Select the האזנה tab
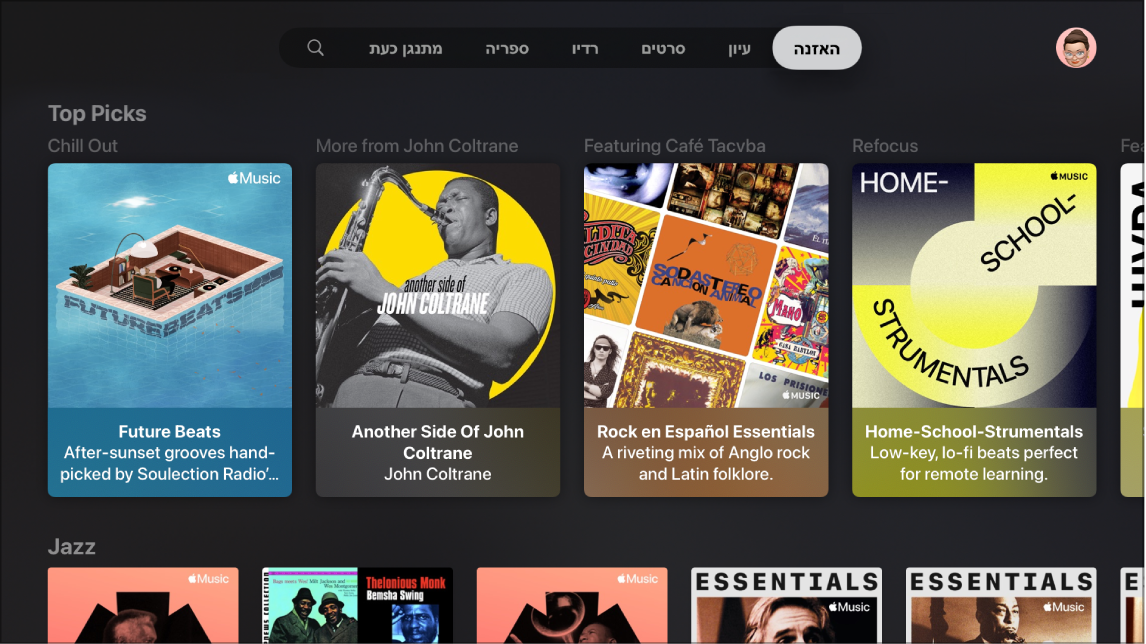Viewport: 1146px width, 644px height. coord(816,48)
